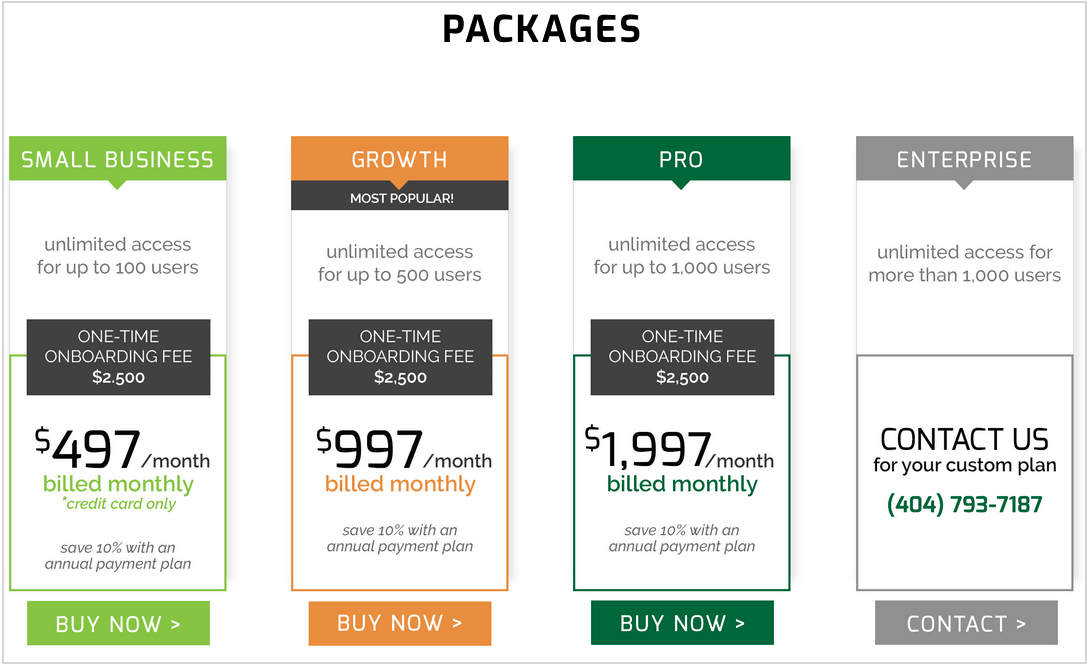Select the Enterprise package header
Screen dimensions: 1087x664
[x=964, y=159]
